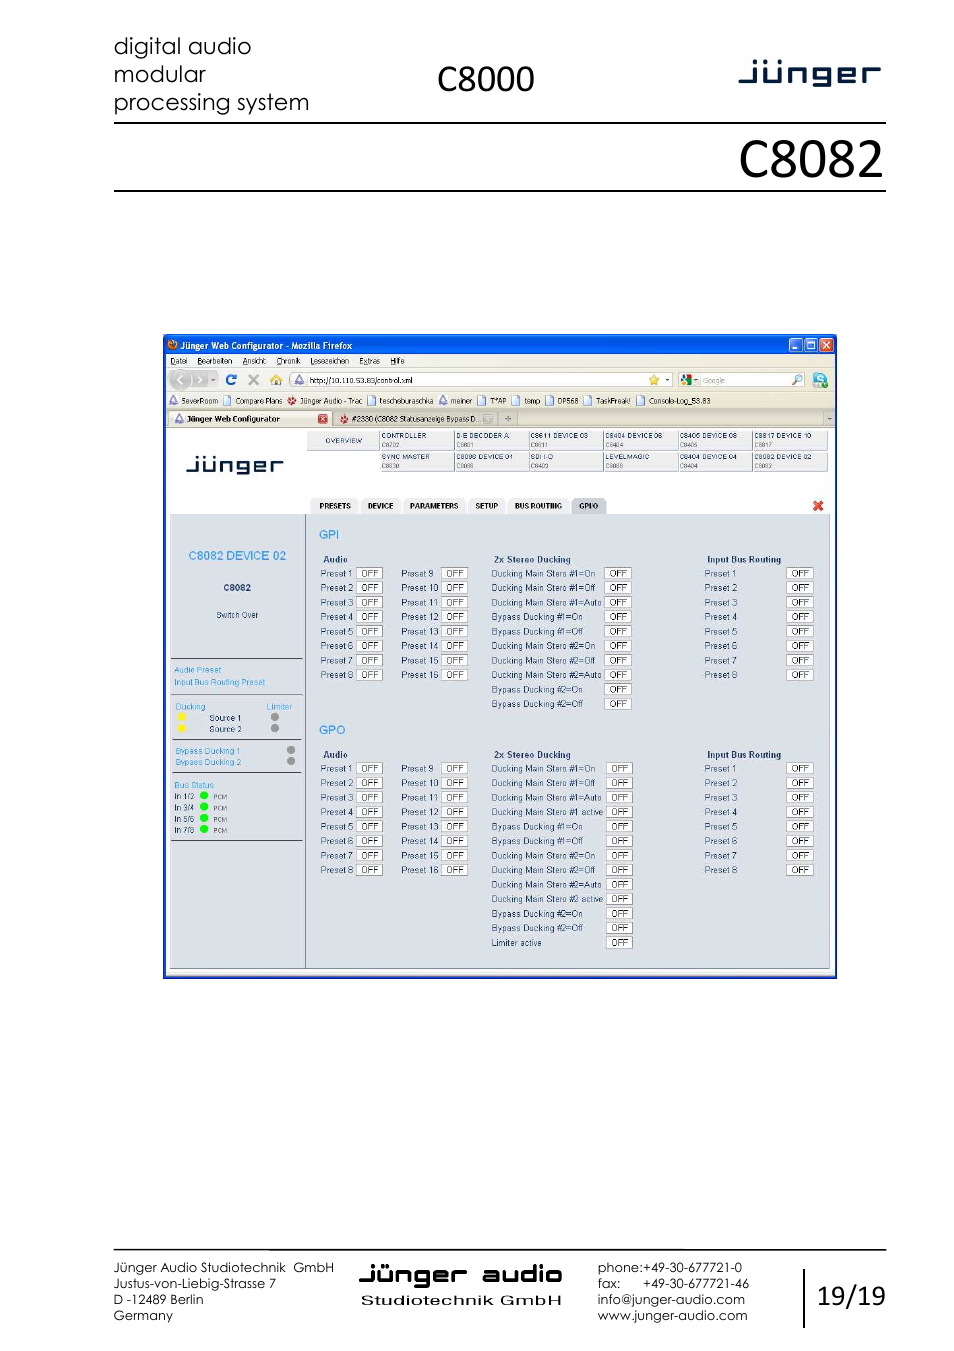Open the Compare Plans bookmark
The image size is (954, 1351).
pos(253,401)
